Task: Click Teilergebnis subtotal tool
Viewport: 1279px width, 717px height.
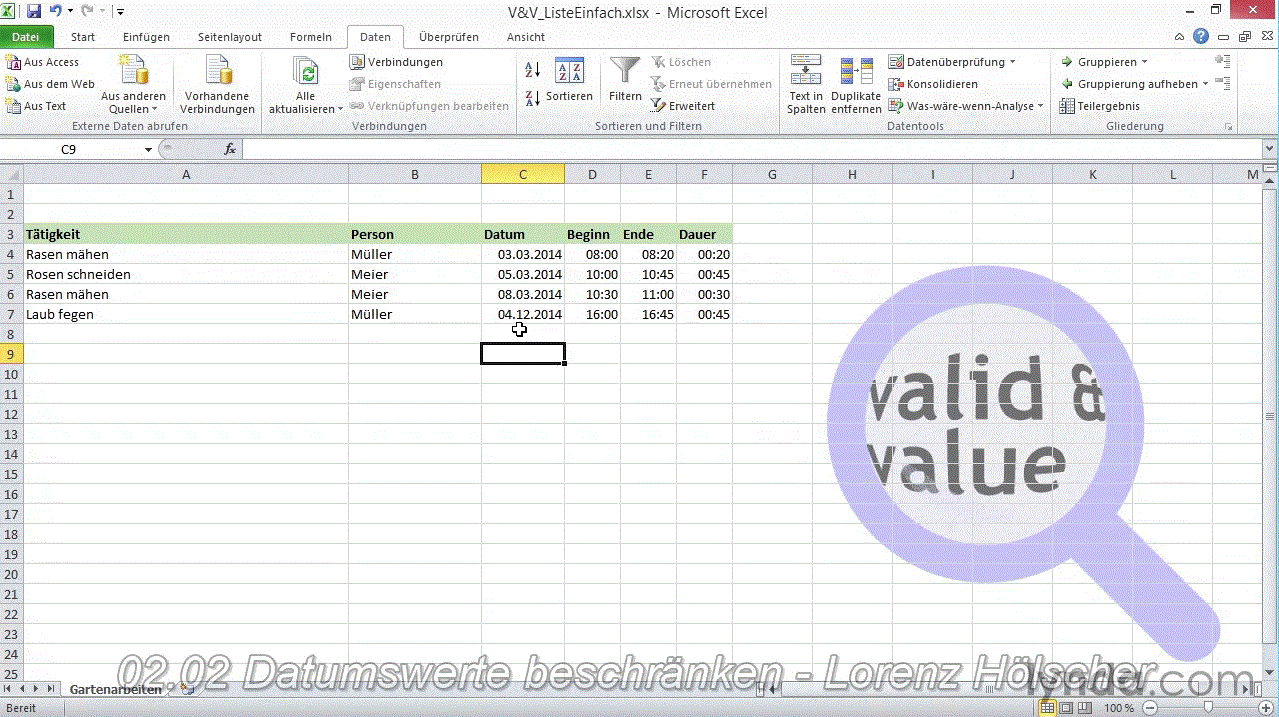Action: 1100,106
